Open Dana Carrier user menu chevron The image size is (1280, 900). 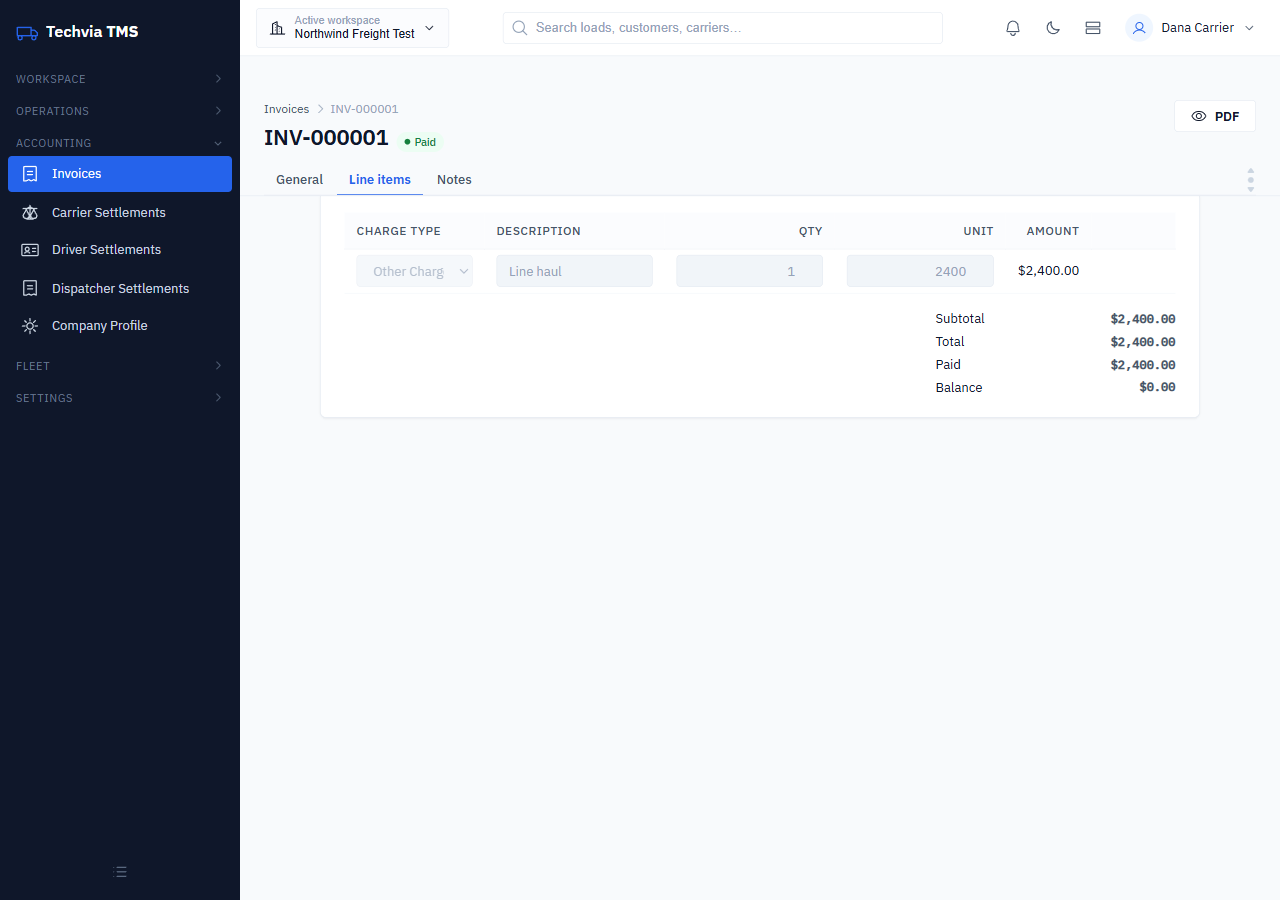tap(1249, 28)
